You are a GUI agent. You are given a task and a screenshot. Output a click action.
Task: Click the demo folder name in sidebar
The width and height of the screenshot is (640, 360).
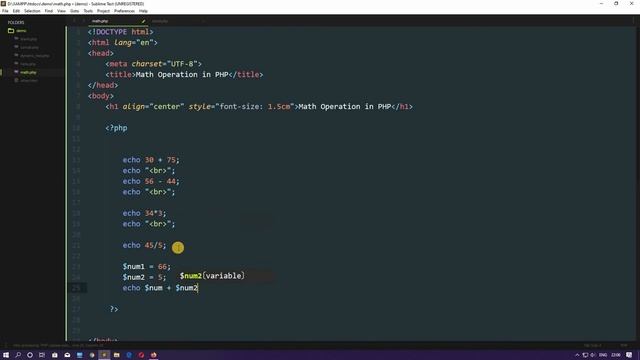pyautogui.click(x=21, y=31)
